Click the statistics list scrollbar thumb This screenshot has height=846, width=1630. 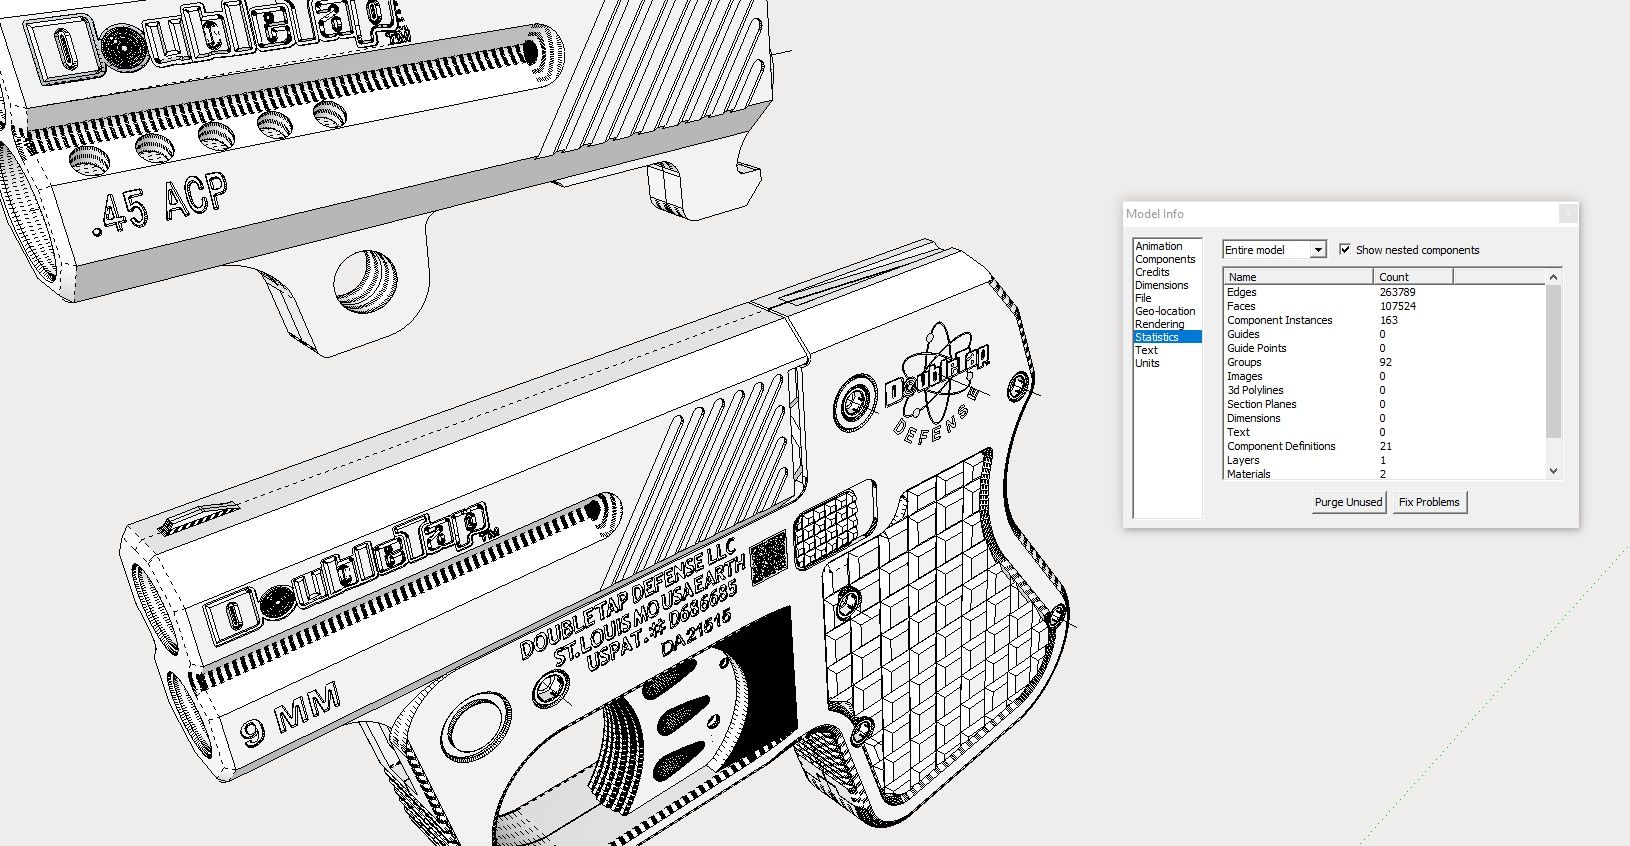point(1553,361)
